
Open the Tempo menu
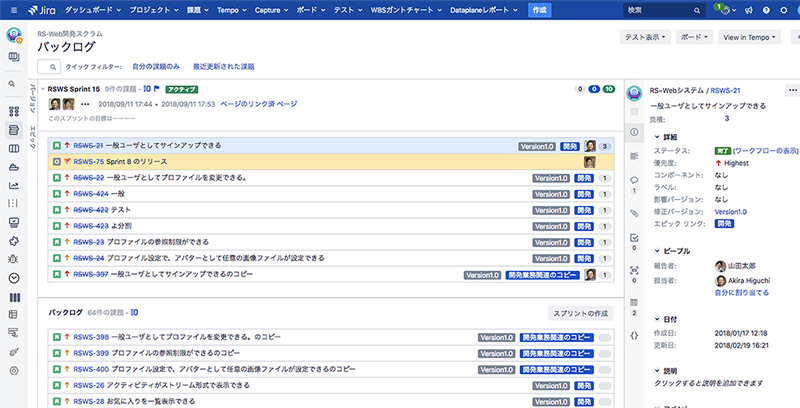[231, 10]
